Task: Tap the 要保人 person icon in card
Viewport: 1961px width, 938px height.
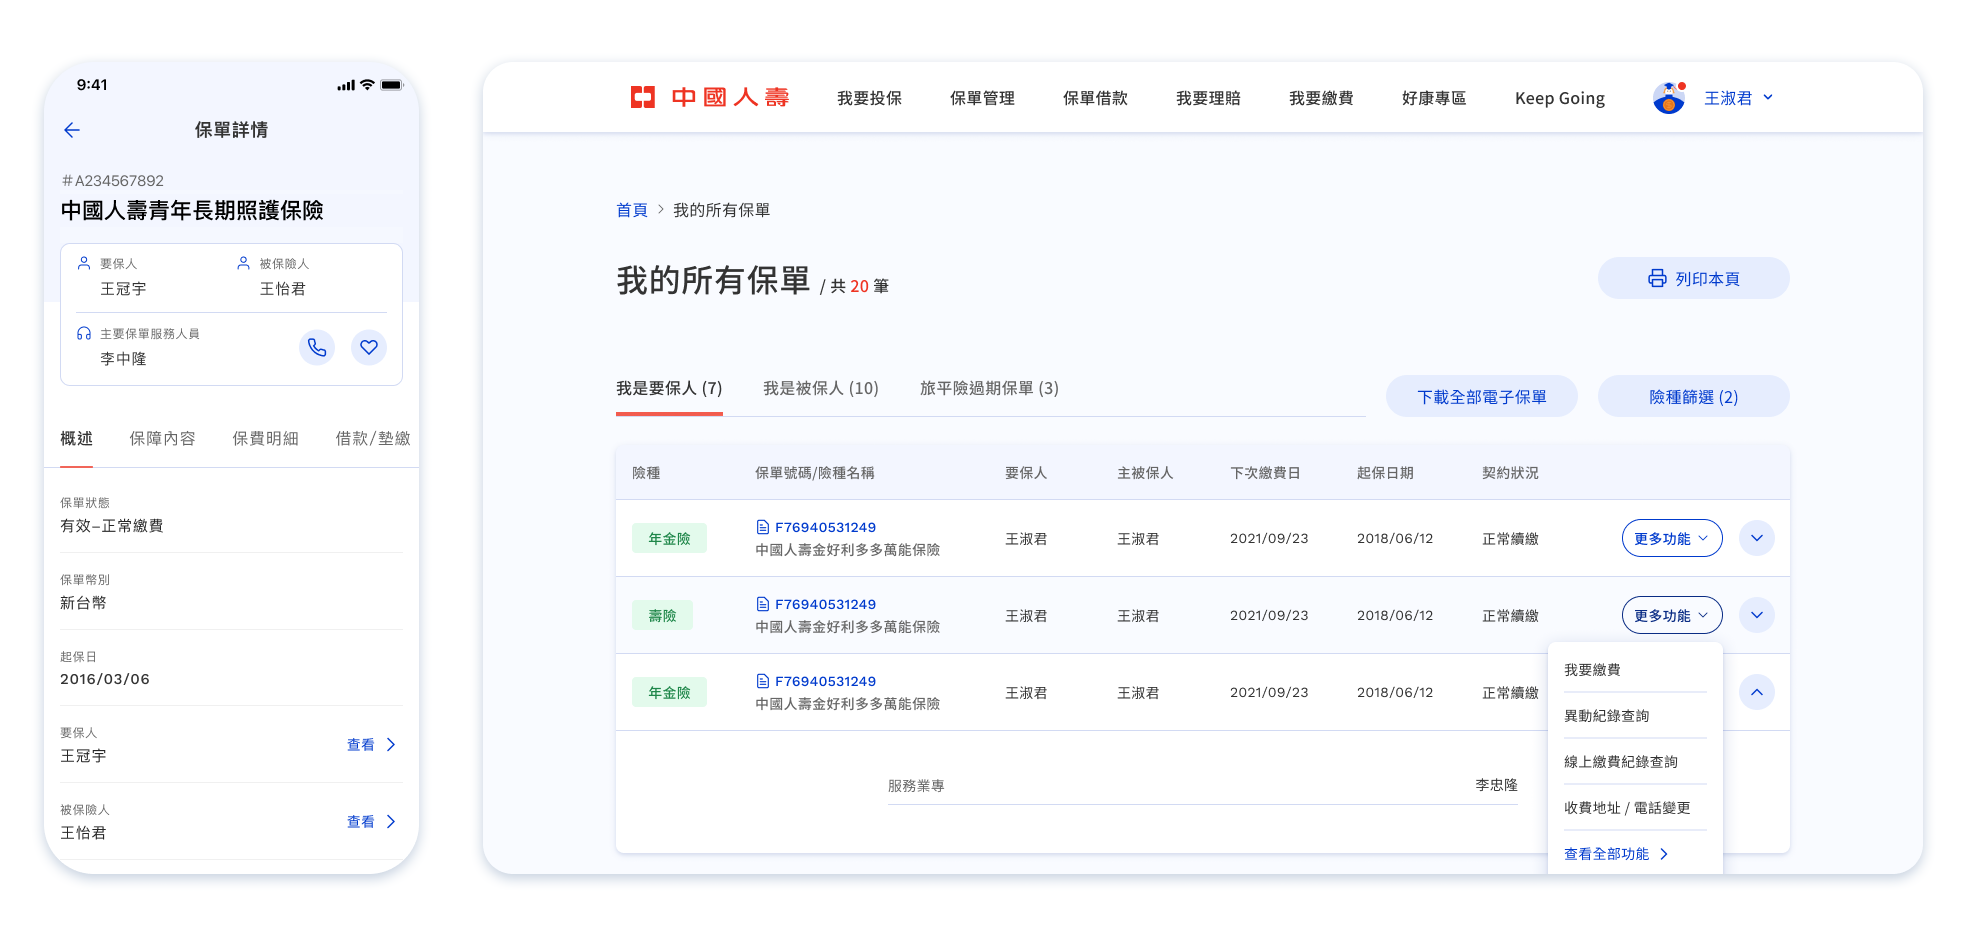Action: point(84,263)
